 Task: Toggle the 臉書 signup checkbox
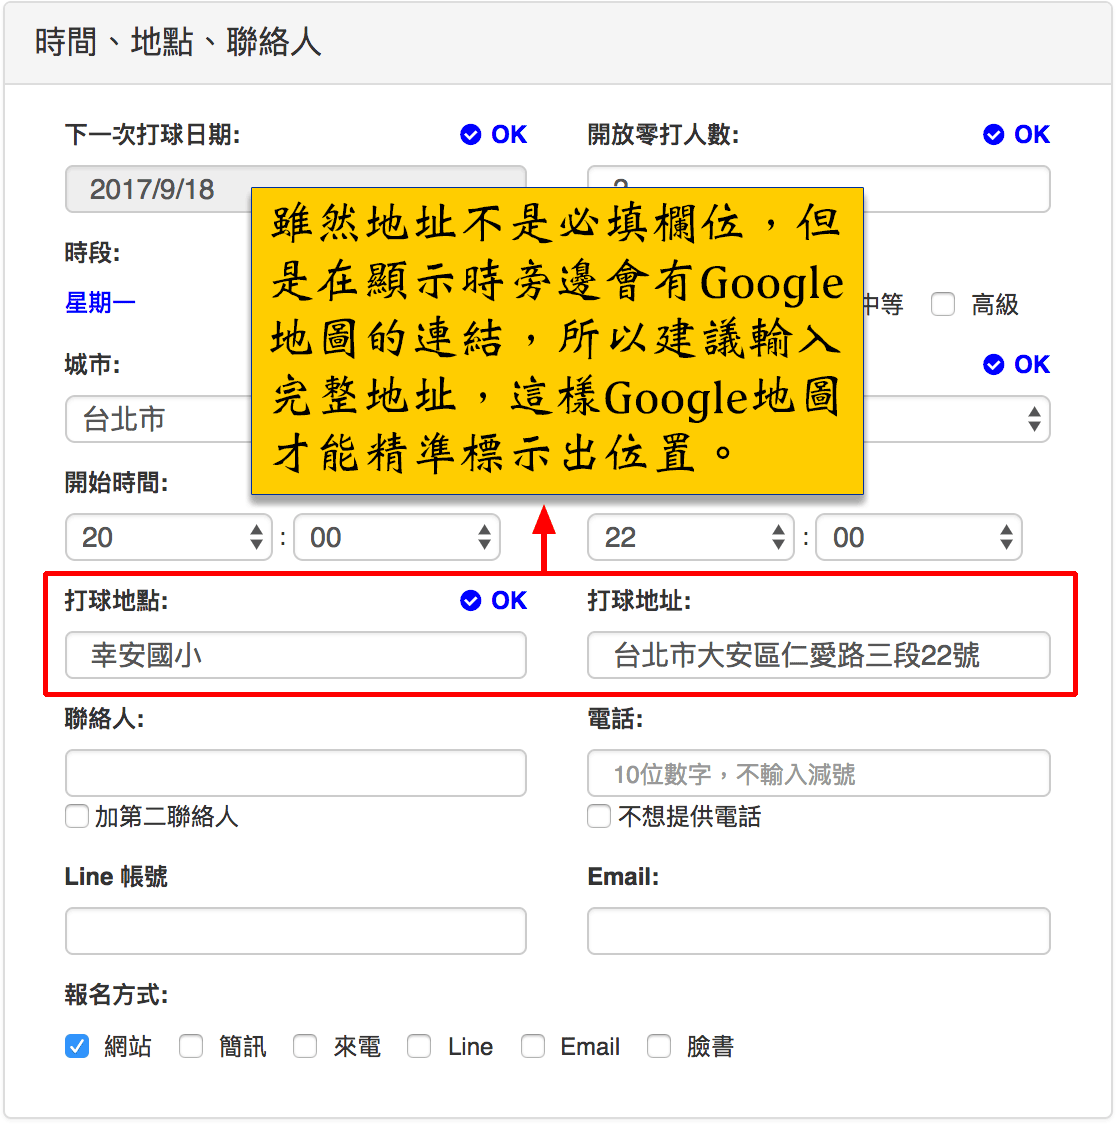pos(659,1047)
